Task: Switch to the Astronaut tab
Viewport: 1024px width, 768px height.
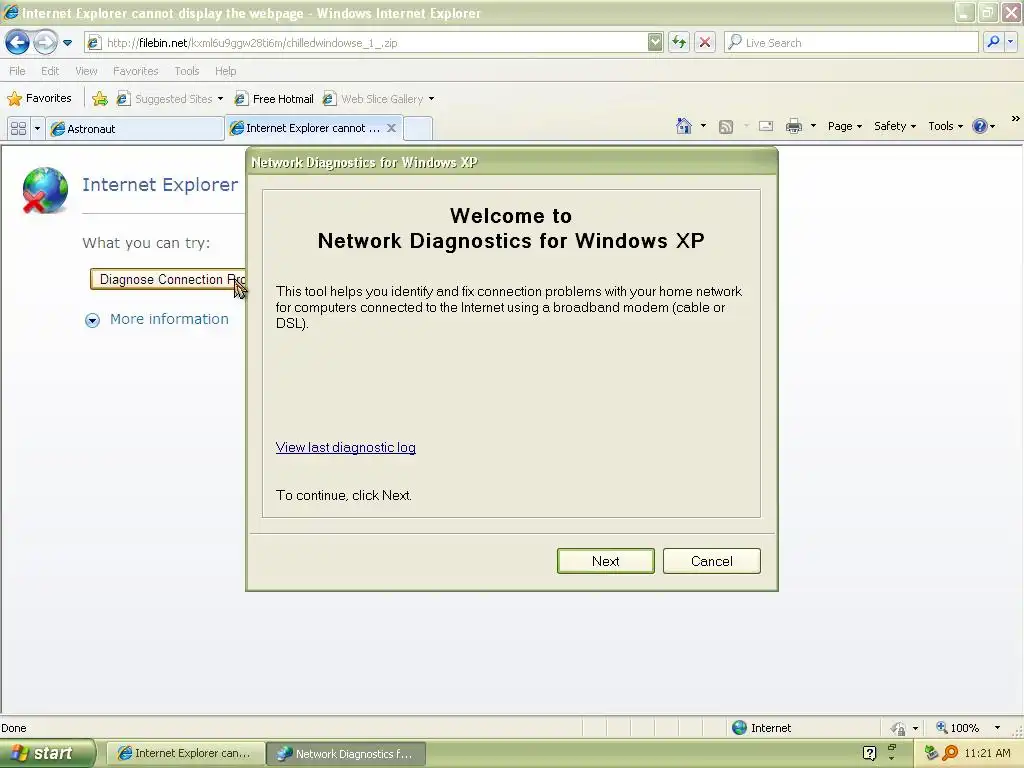Action: click(x=135, y=129)
